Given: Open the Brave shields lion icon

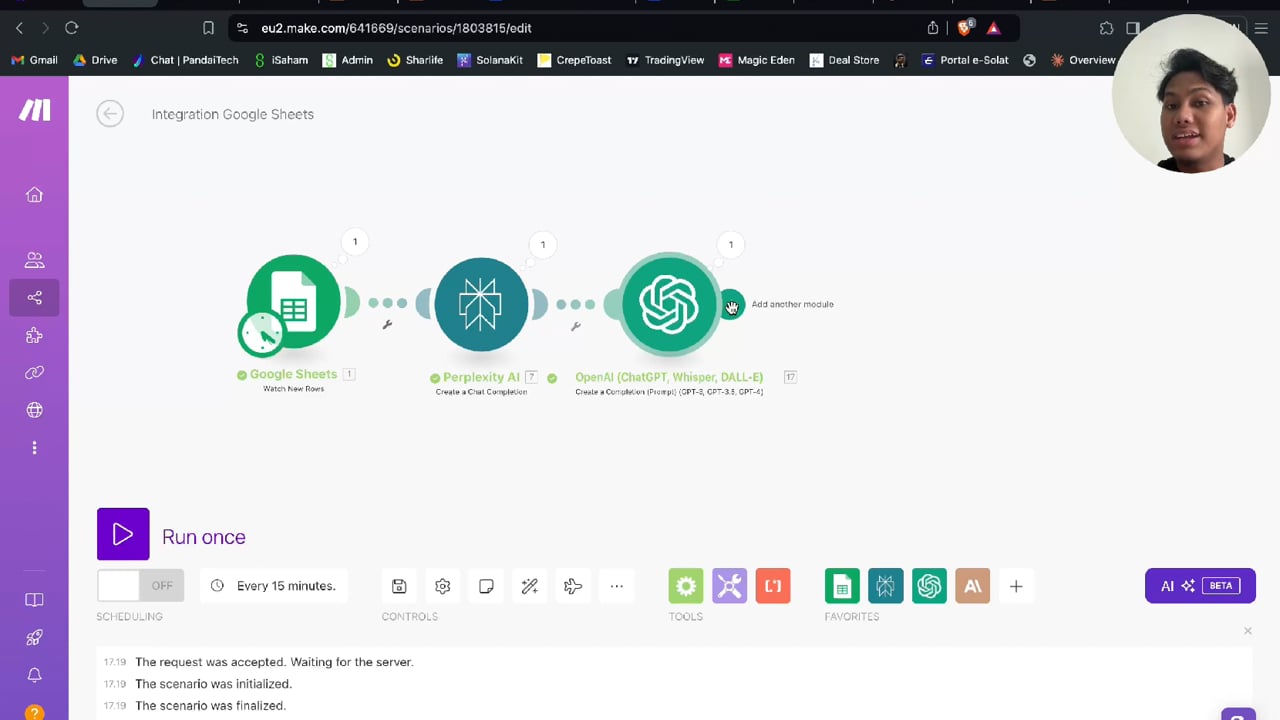Looking at the screenshot, I should [x=965, y=28].
